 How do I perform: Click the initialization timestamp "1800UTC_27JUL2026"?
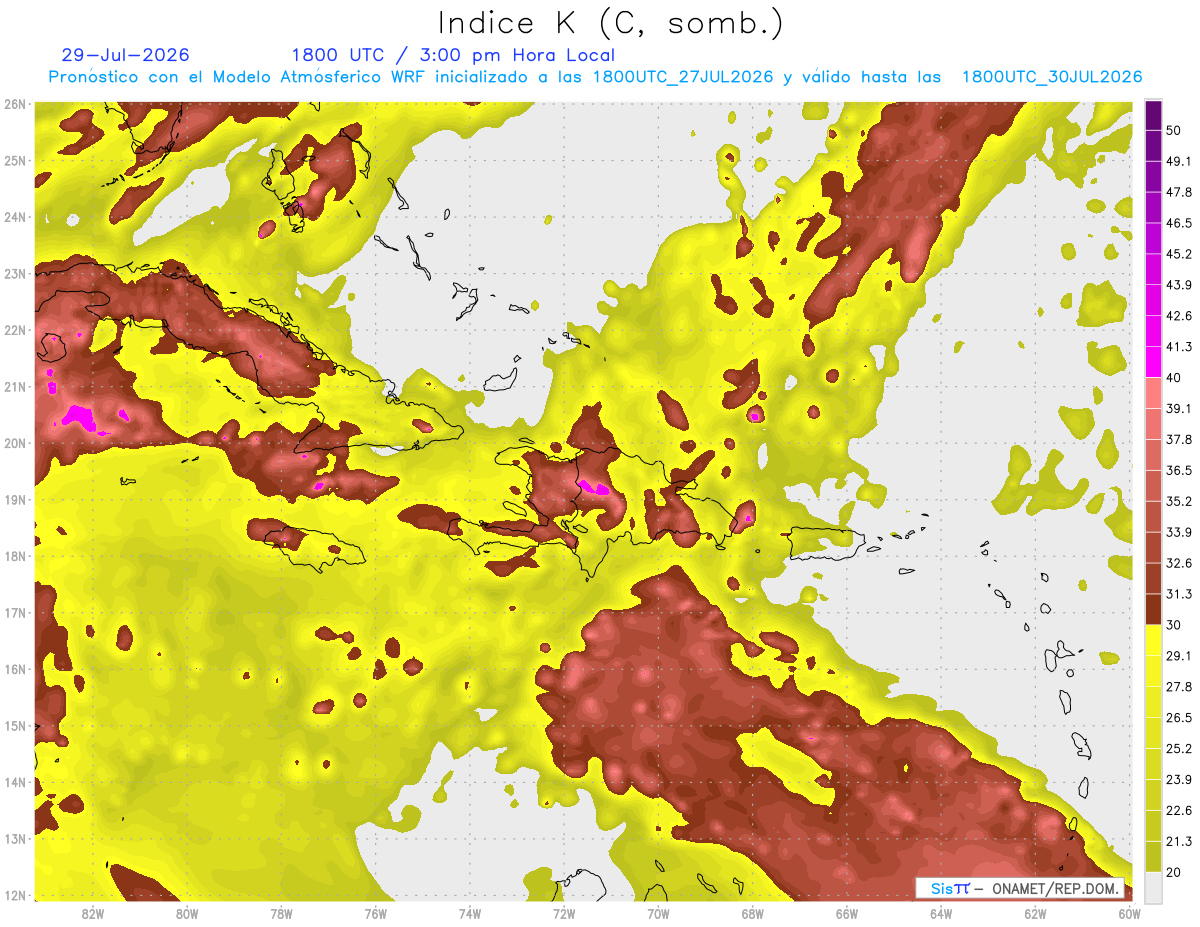(x=682, y=77)
